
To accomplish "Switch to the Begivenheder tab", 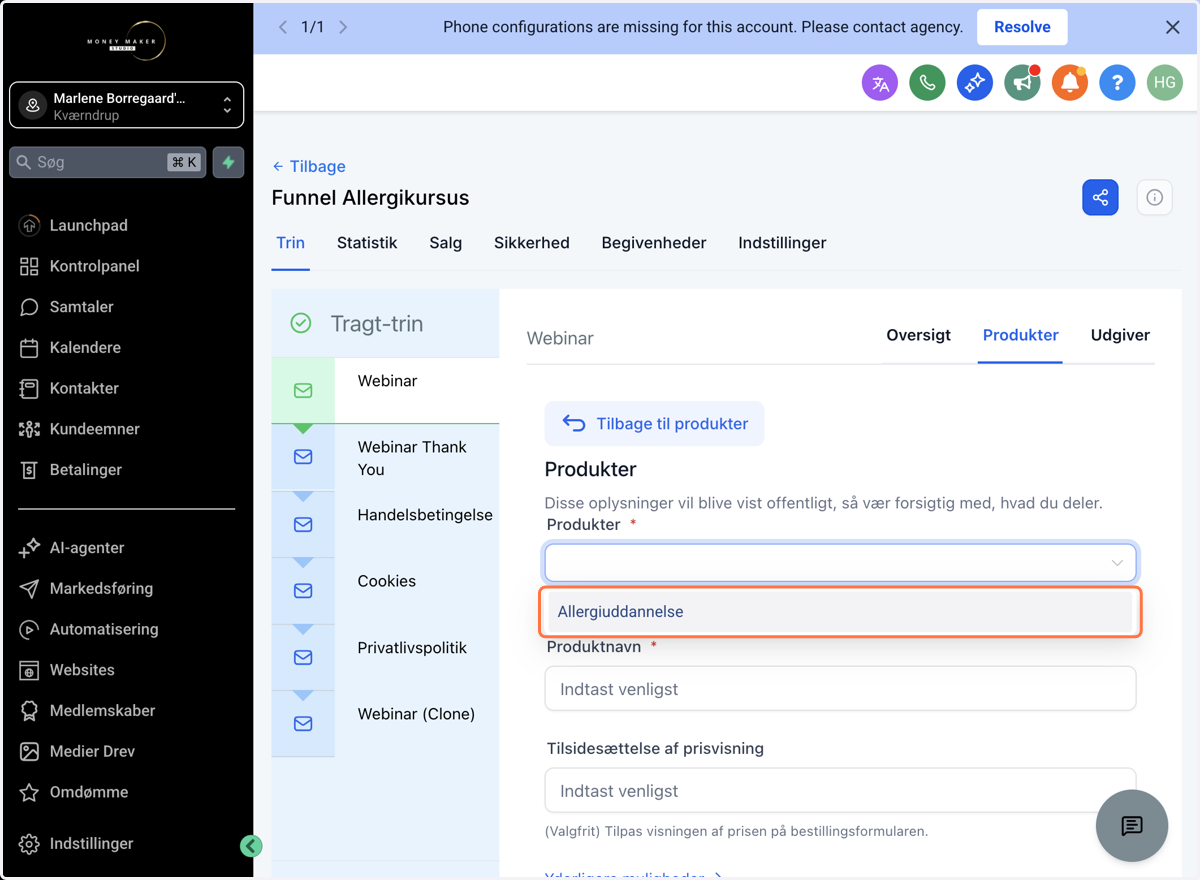I will (x=654, y=243).
